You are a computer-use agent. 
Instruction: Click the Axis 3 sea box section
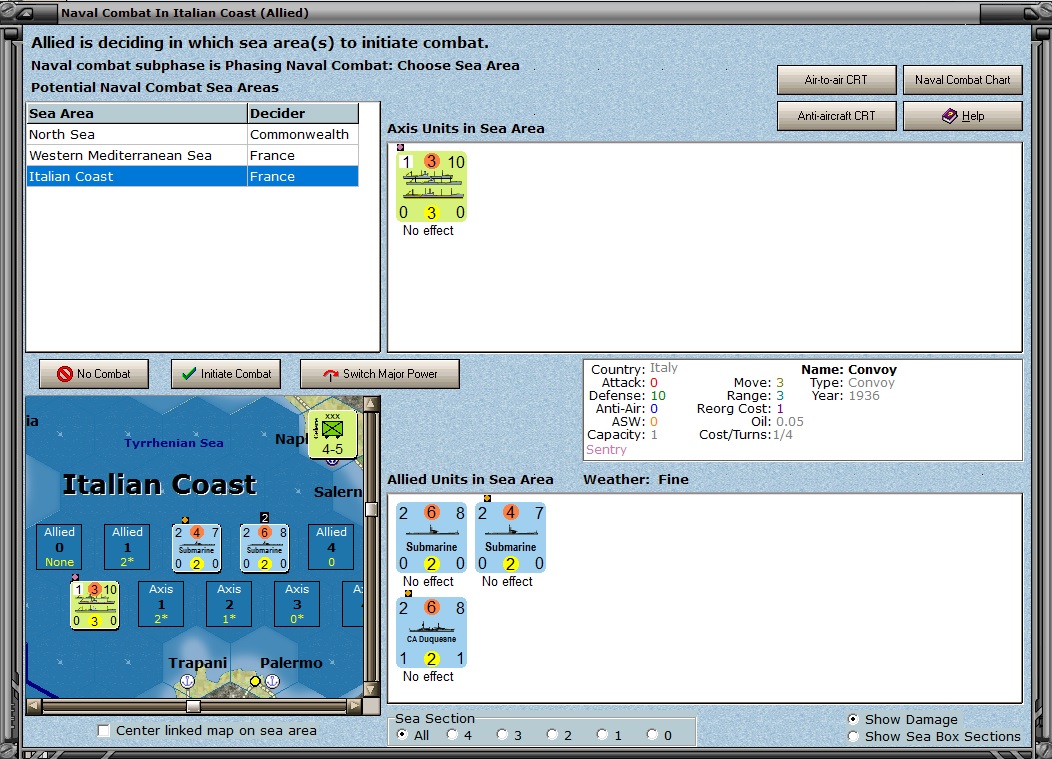pos(297,604)
